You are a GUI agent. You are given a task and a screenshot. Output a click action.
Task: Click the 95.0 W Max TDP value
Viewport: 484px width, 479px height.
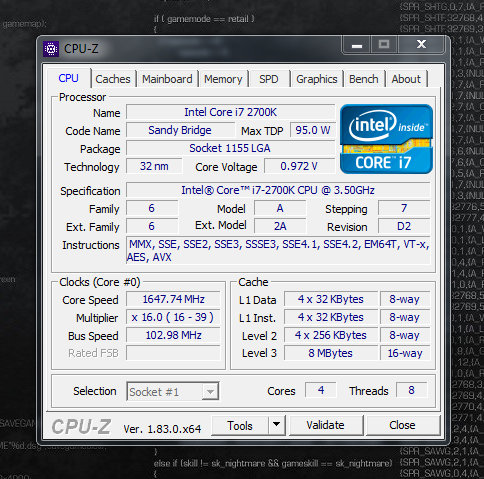[x=312, y=130]
